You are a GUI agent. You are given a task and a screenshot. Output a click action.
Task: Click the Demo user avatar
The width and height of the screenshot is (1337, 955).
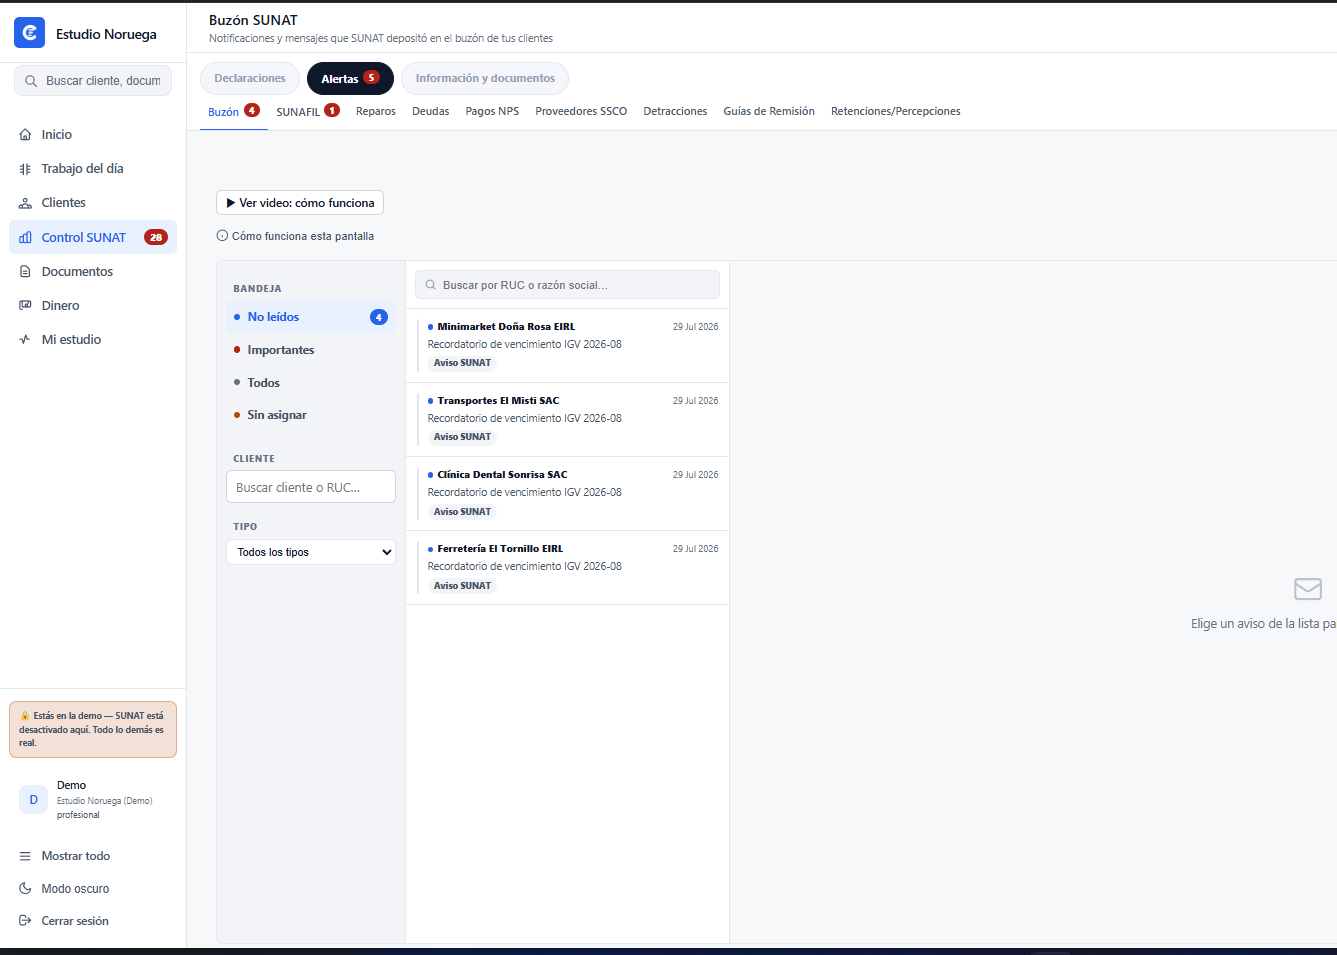[33, 800]
